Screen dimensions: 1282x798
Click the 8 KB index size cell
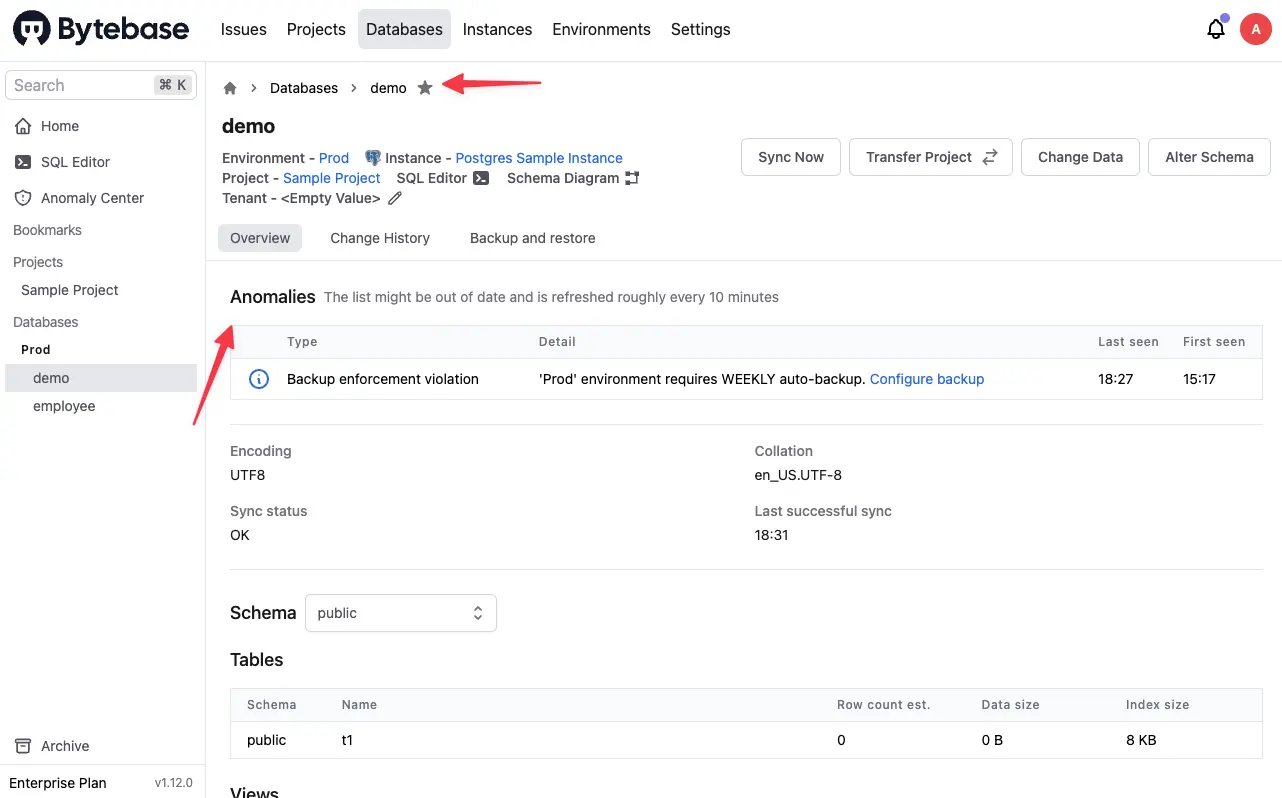tap(1141, 740)
